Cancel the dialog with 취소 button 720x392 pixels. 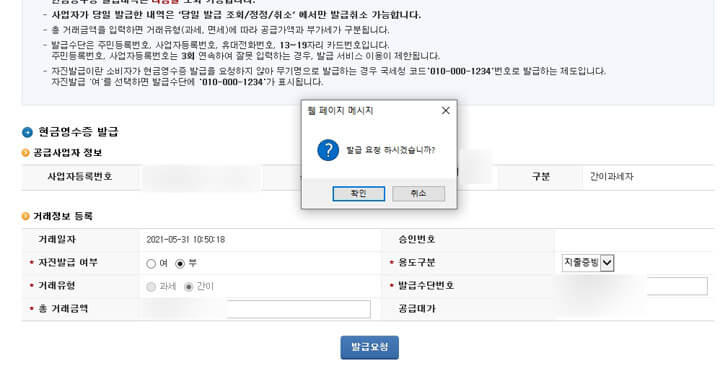(x=418, y=194)
